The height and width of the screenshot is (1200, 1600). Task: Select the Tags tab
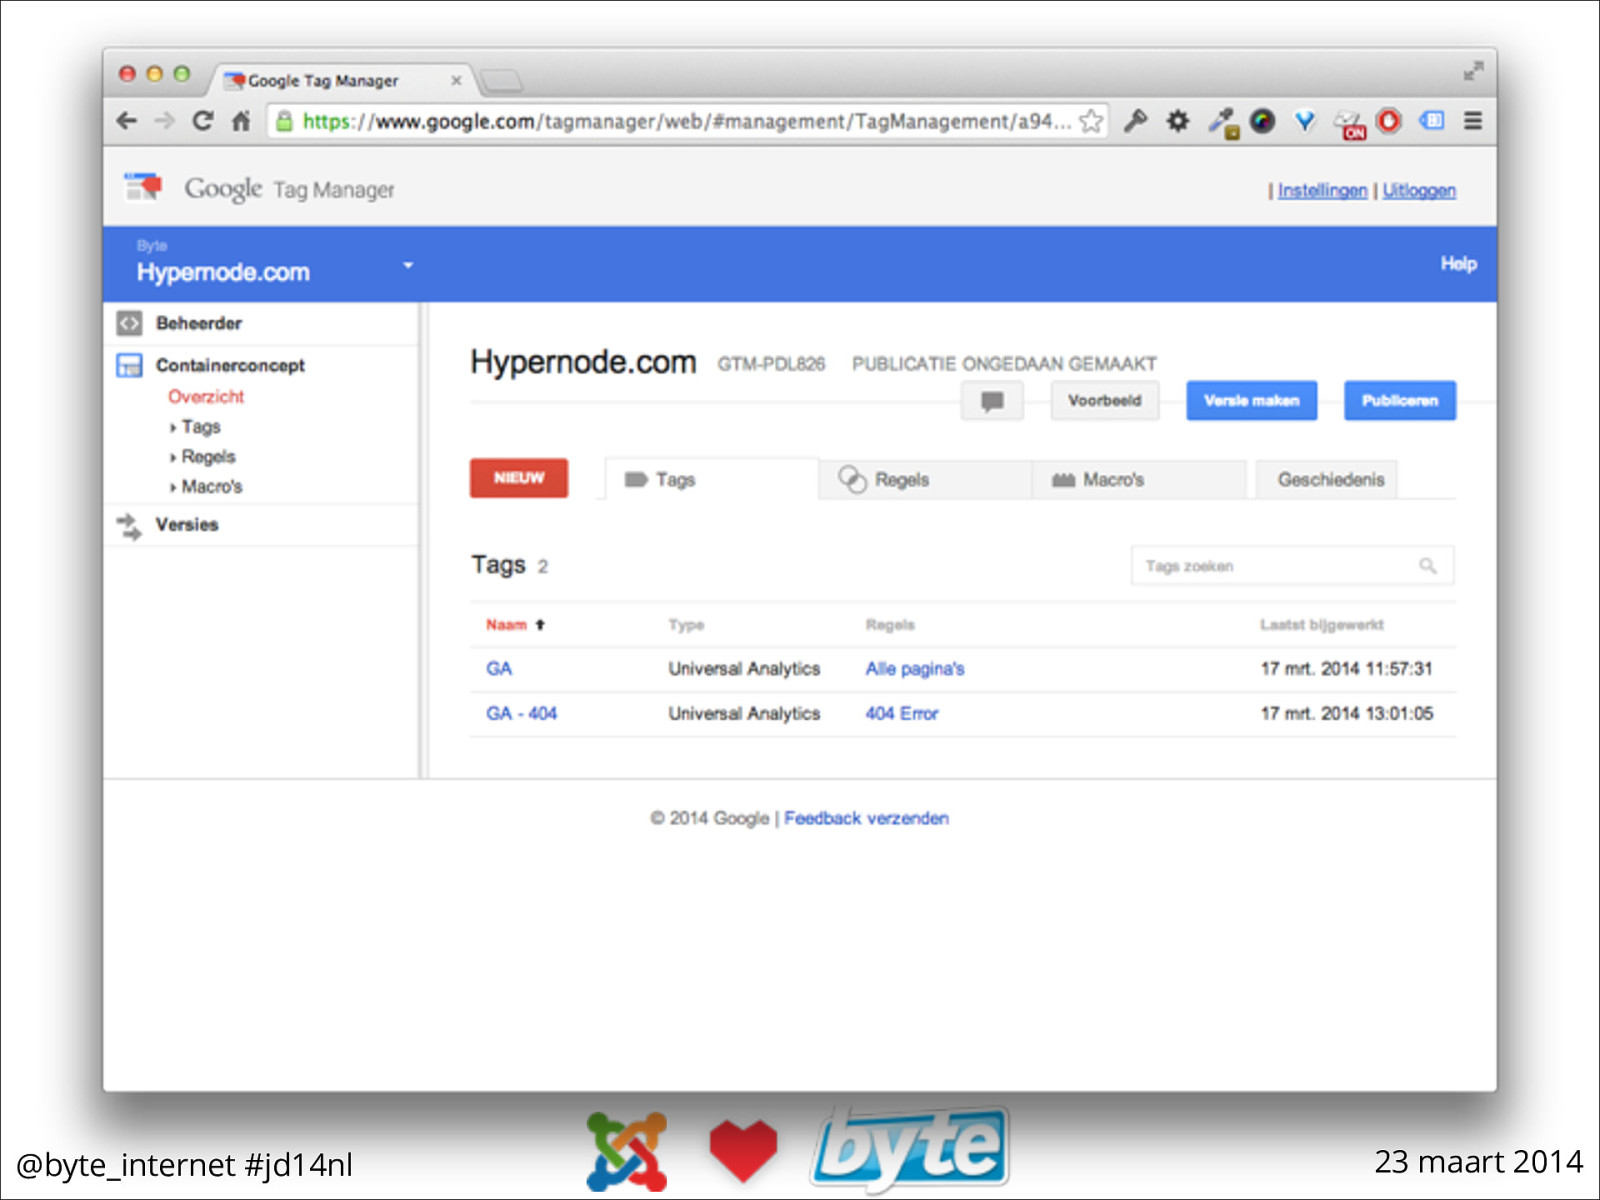[x=712, y=479]
